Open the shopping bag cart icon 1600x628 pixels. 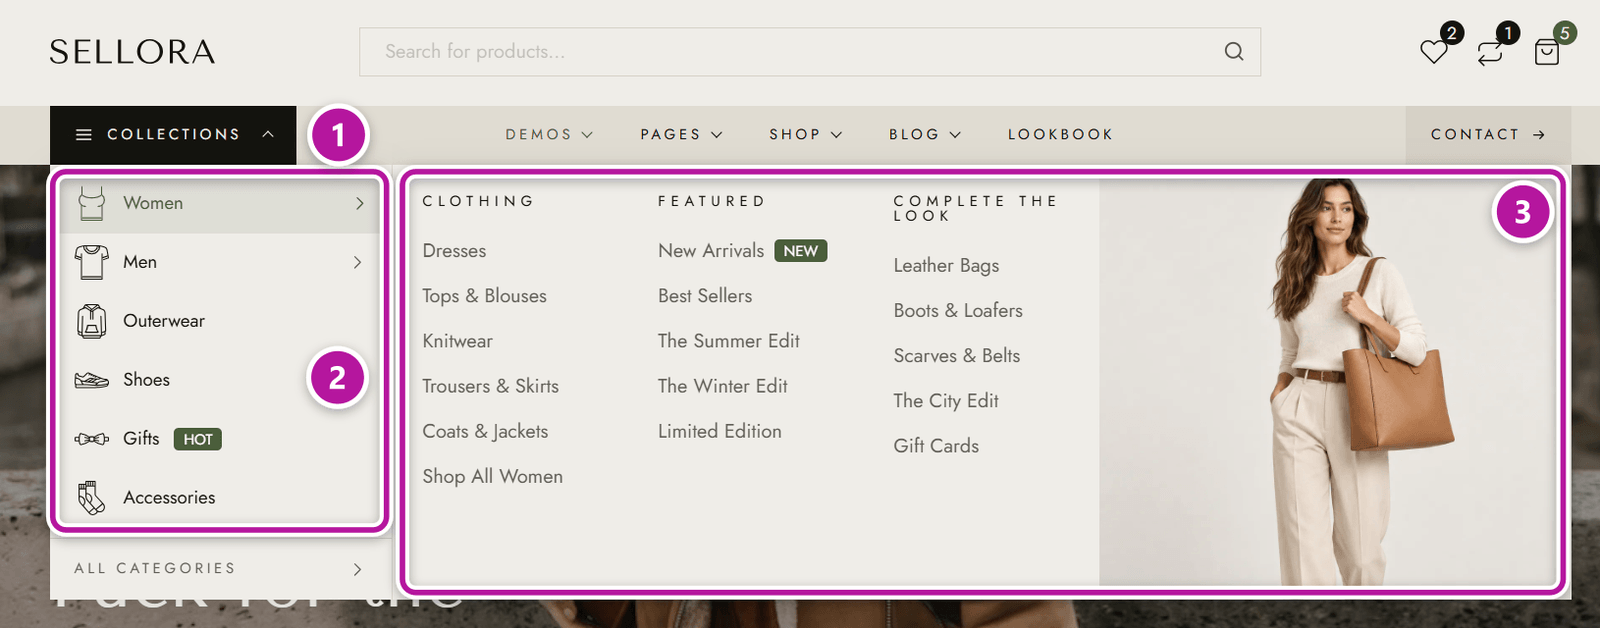pos(1547,52)
